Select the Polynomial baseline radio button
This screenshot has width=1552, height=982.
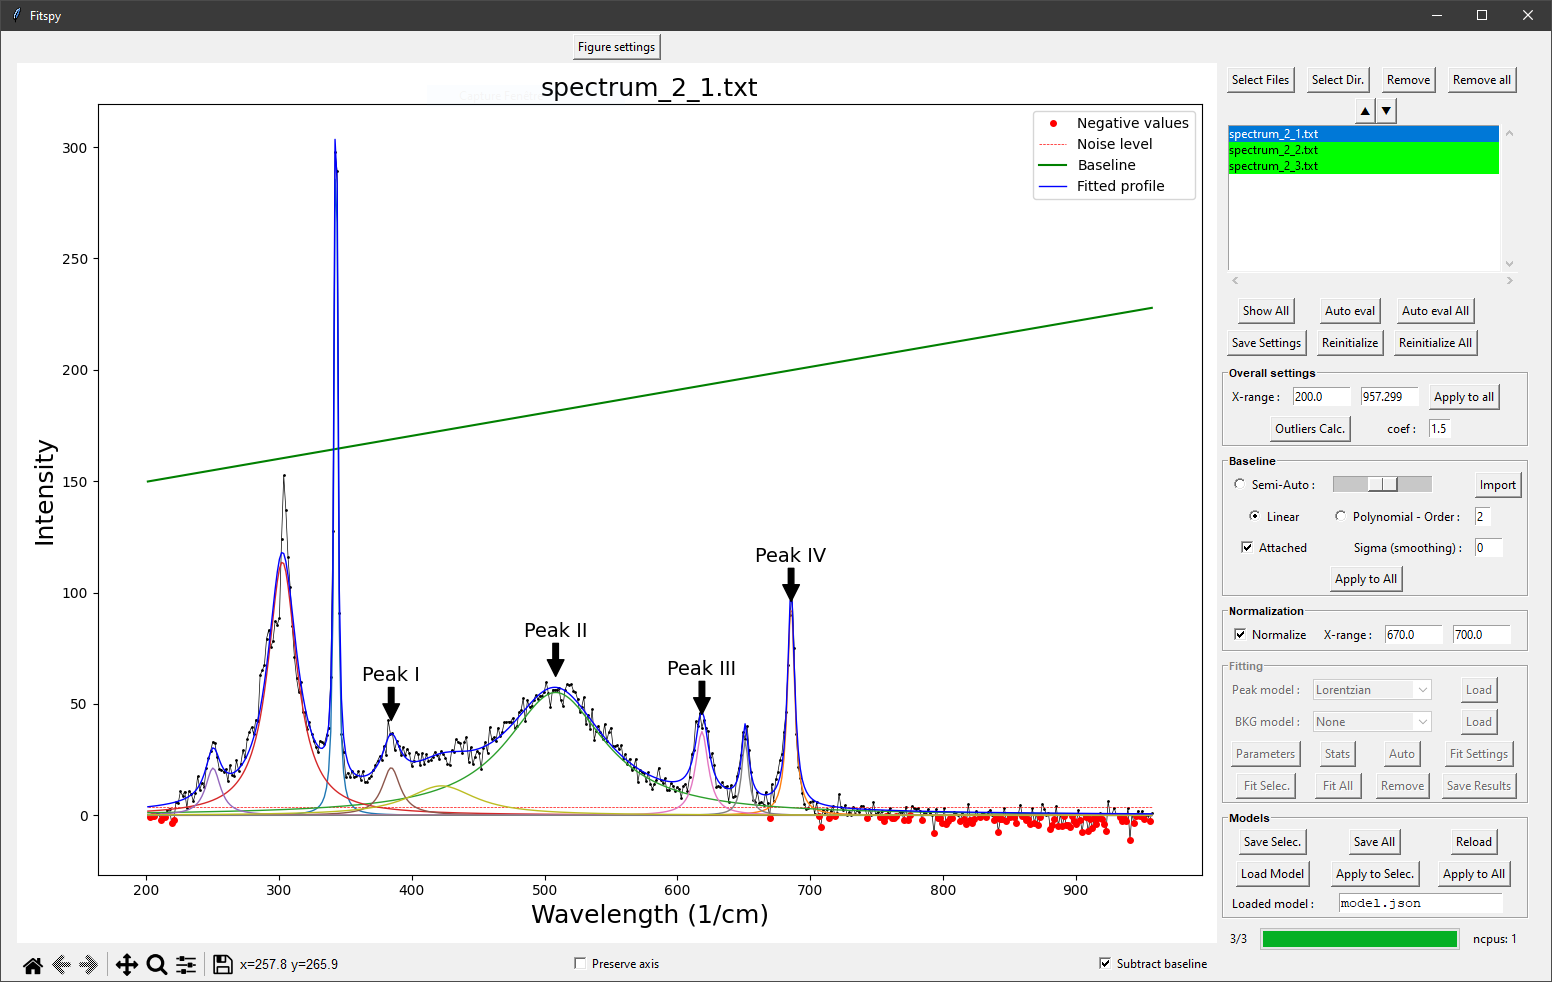pyautogui.click(x=1340, y=516)
